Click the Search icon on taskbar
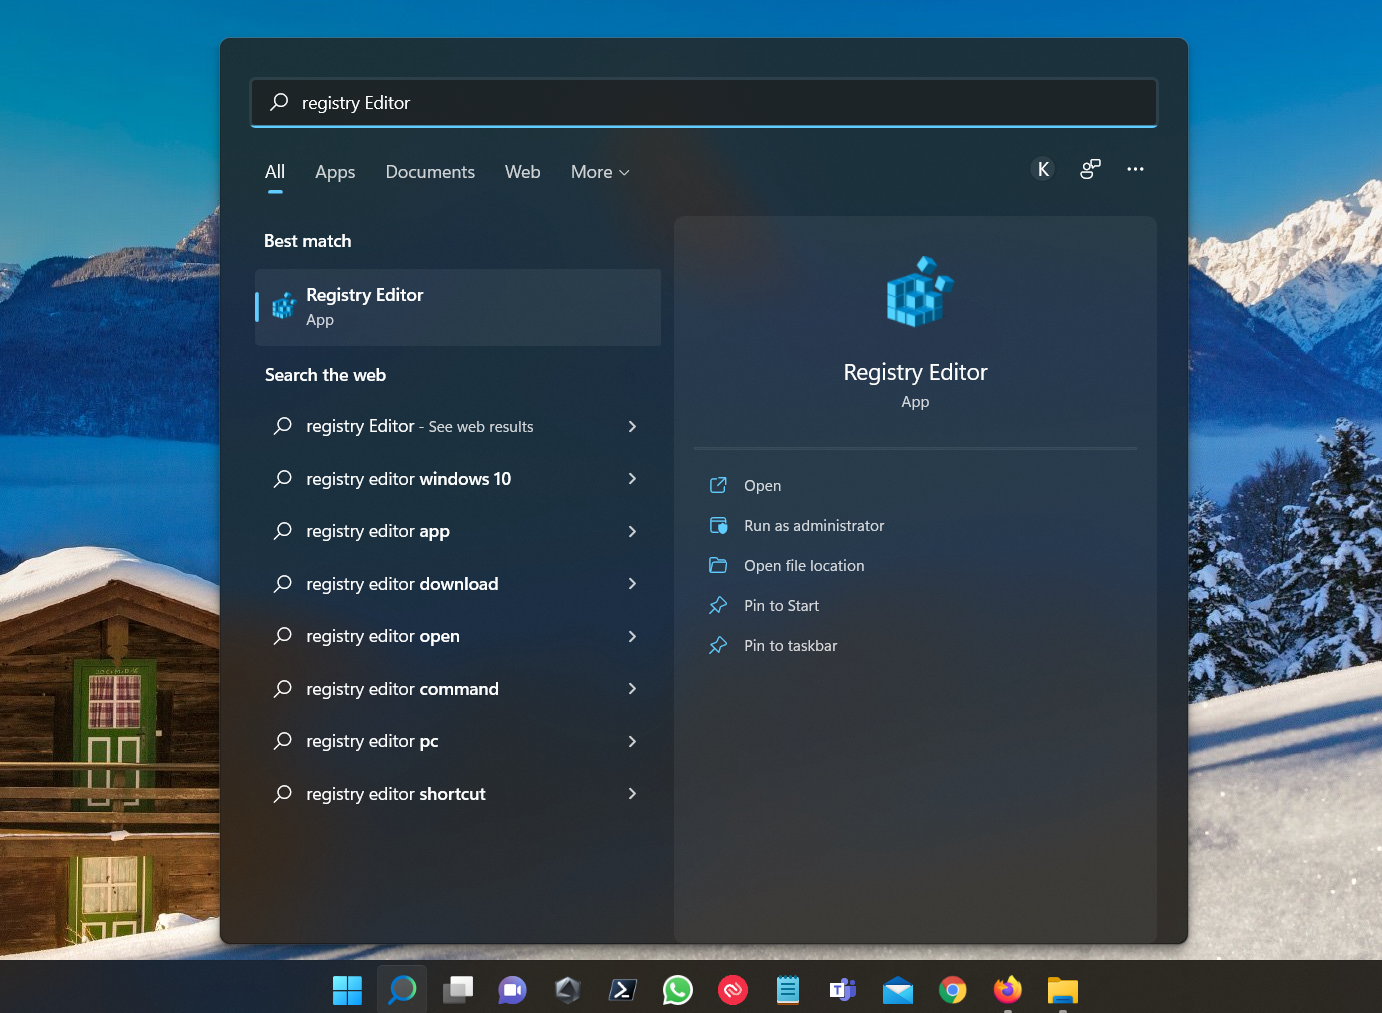The height and width of the screenshot is (1013, 1382). [x=402, y=990]
